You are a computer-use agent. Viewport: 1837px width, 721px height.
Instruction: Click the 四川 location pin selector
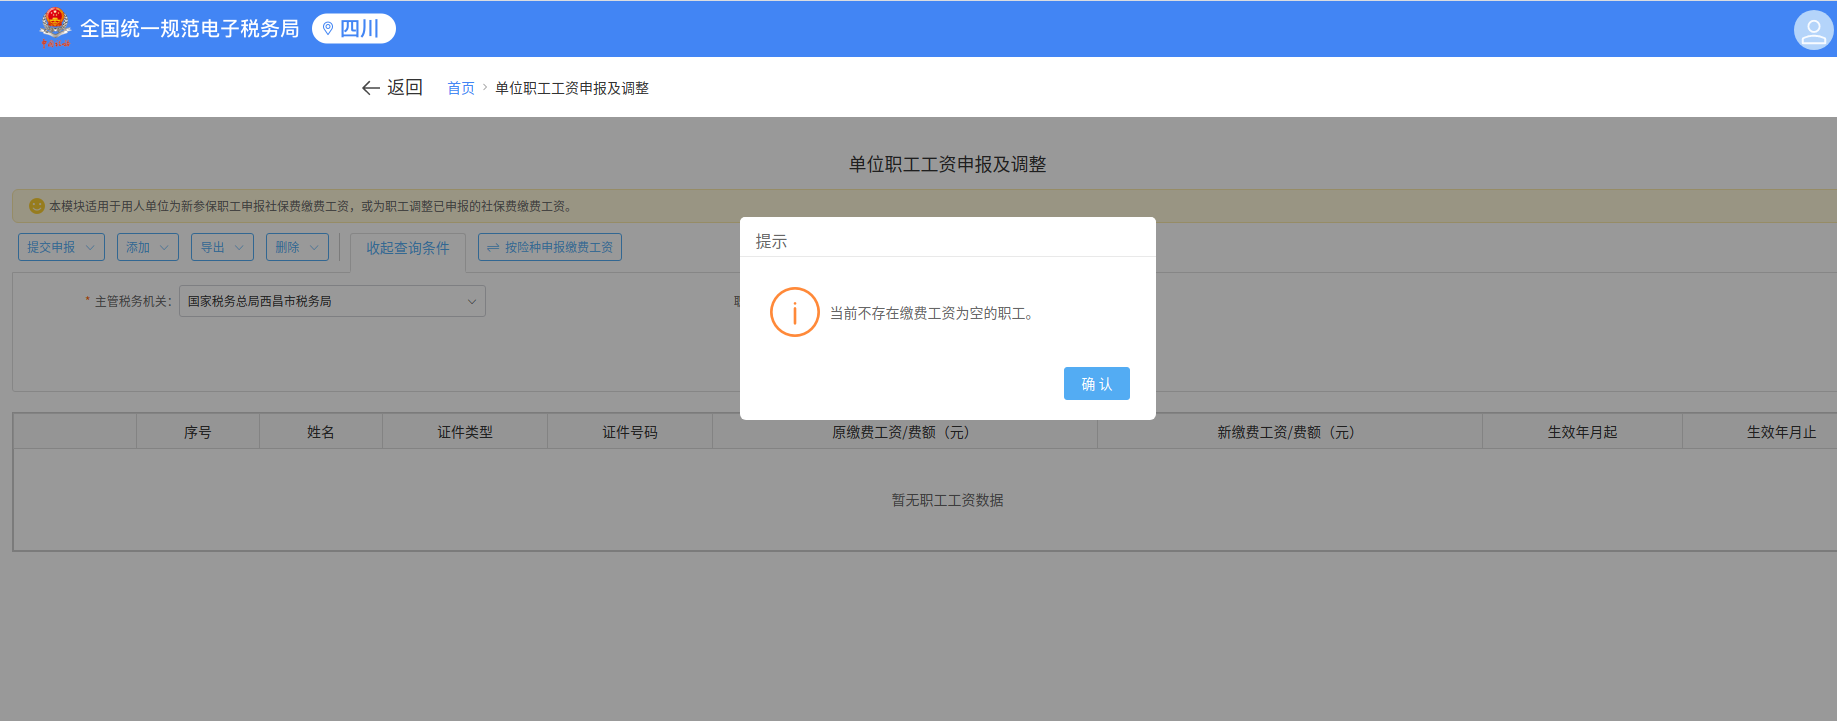[x=353, y=29]
